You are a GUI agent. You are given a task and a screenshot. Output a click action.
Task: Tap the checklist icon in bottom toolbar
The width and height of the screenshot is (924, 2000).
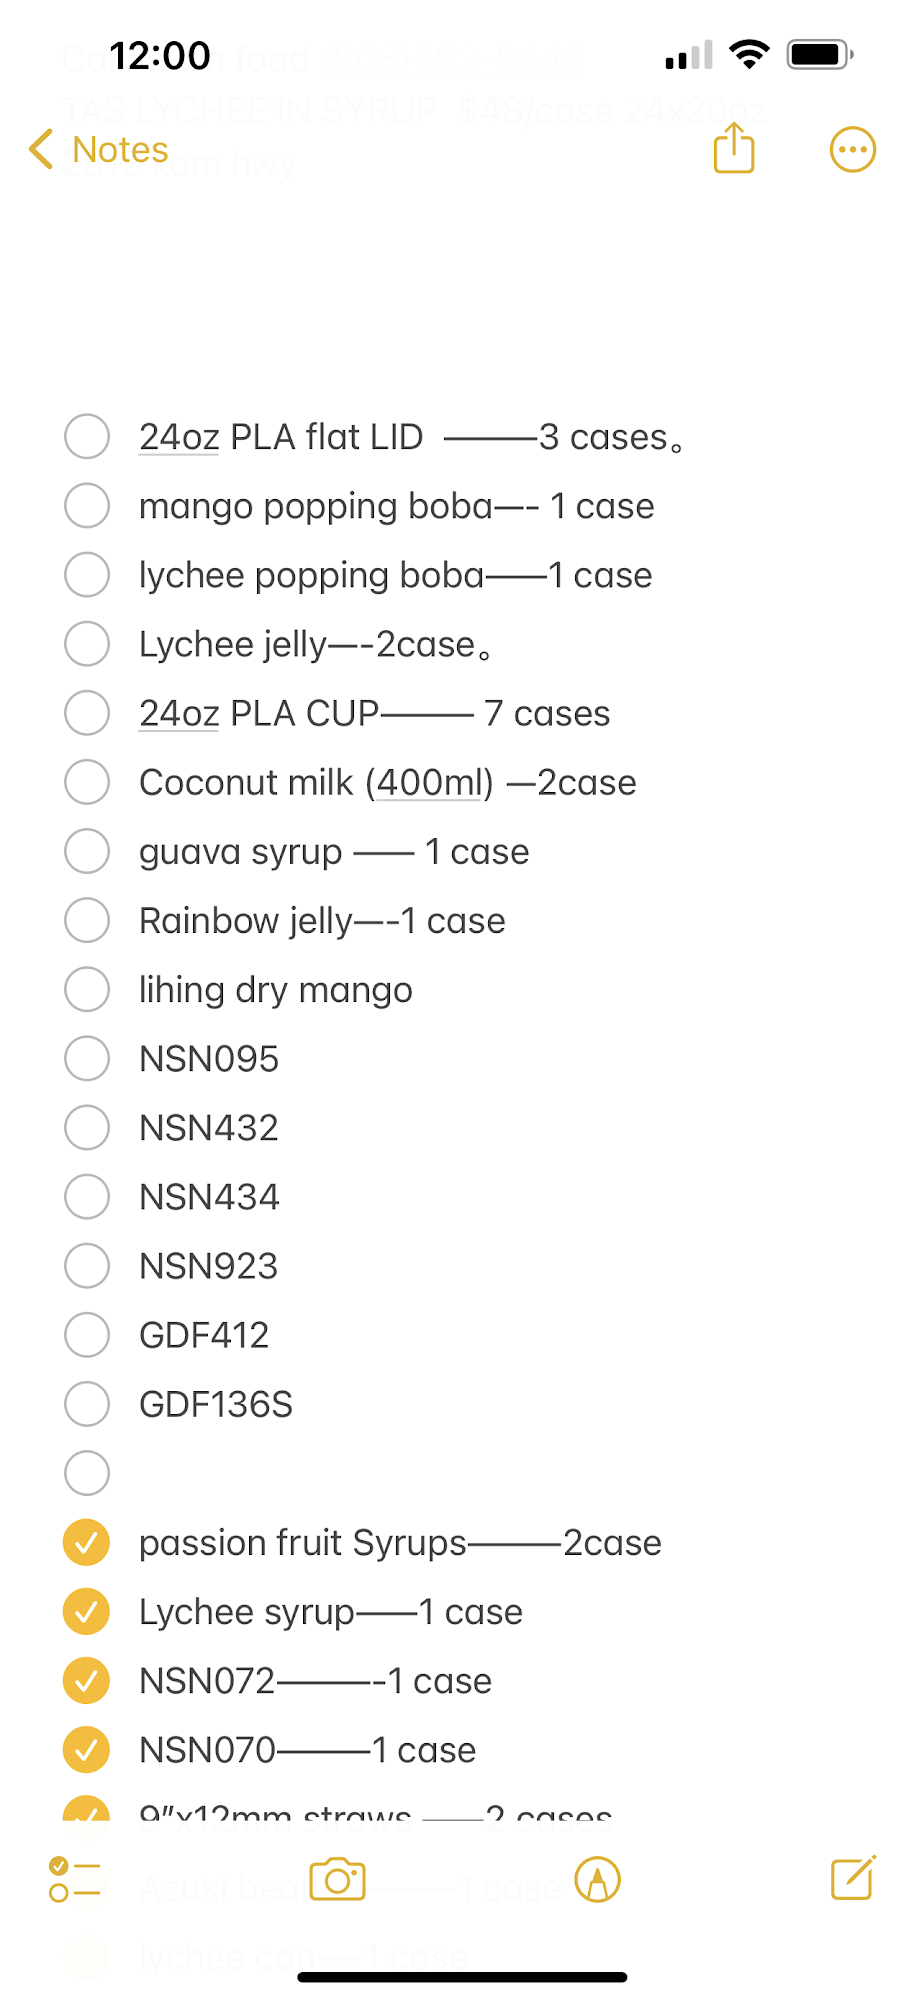74,1880
